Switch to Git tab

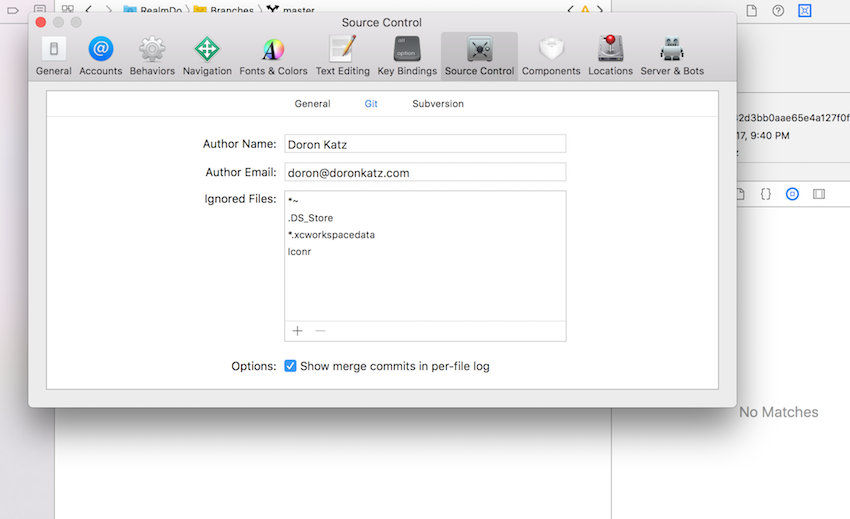(371, 104)
